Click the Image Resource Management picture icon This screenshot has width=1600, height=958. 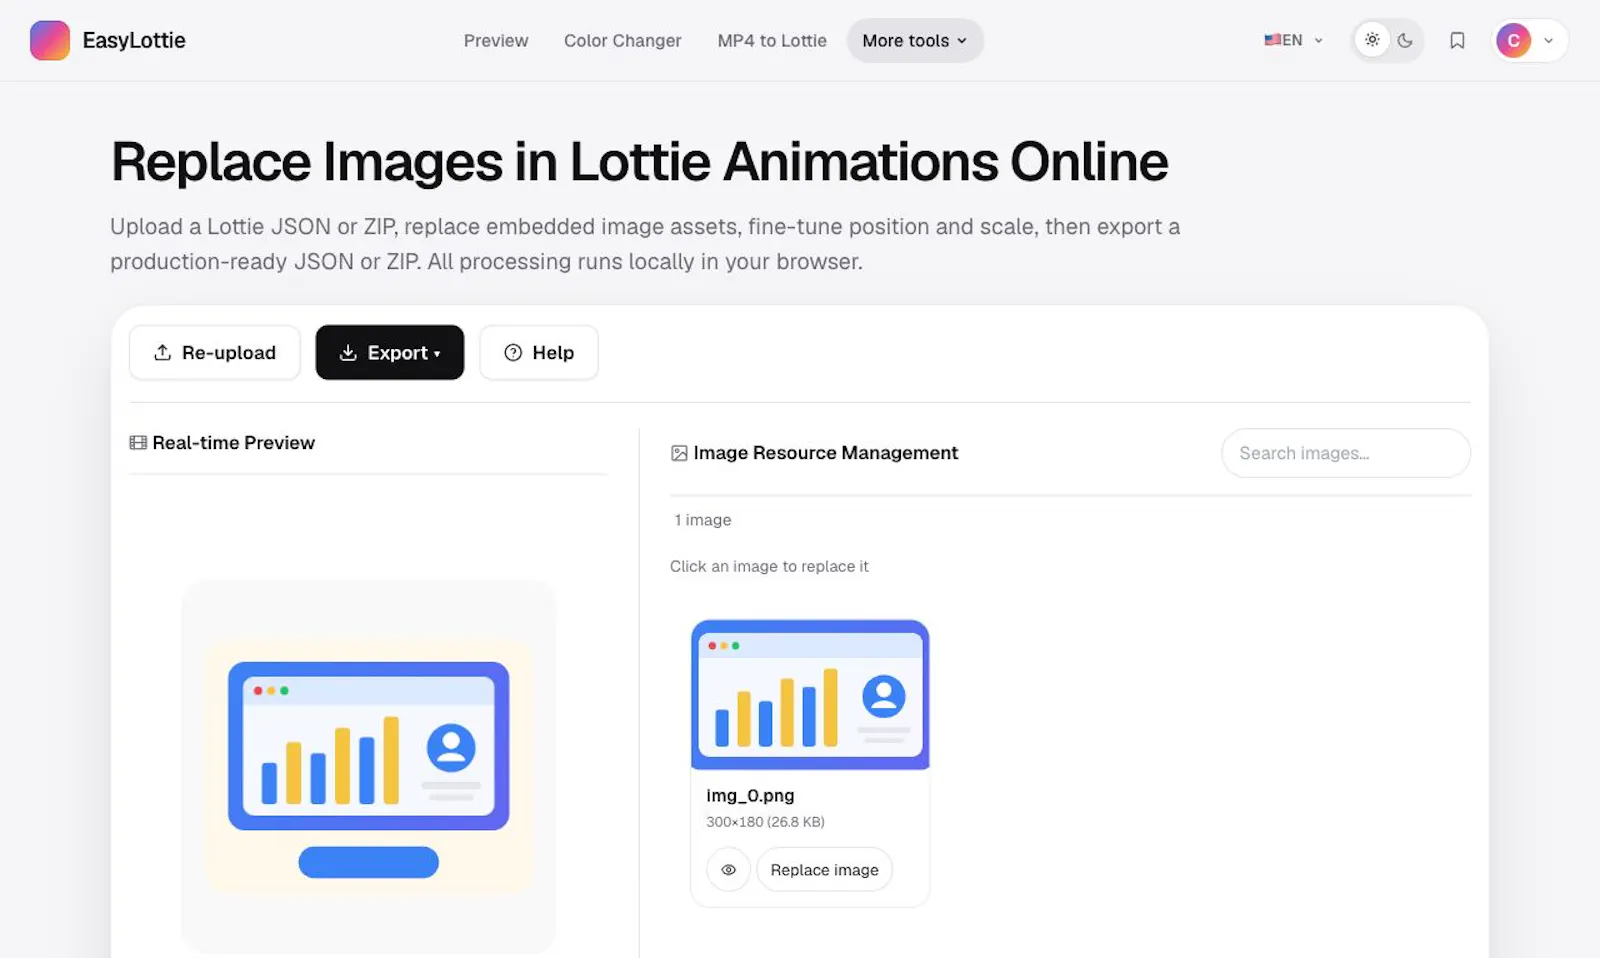(x=679, y=453)
